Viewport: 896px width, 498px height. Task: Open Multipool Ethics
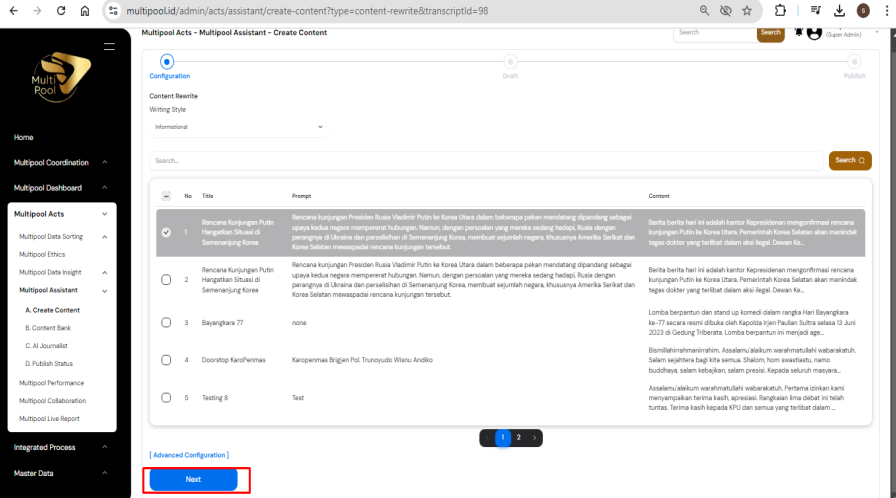click(42, 255)
